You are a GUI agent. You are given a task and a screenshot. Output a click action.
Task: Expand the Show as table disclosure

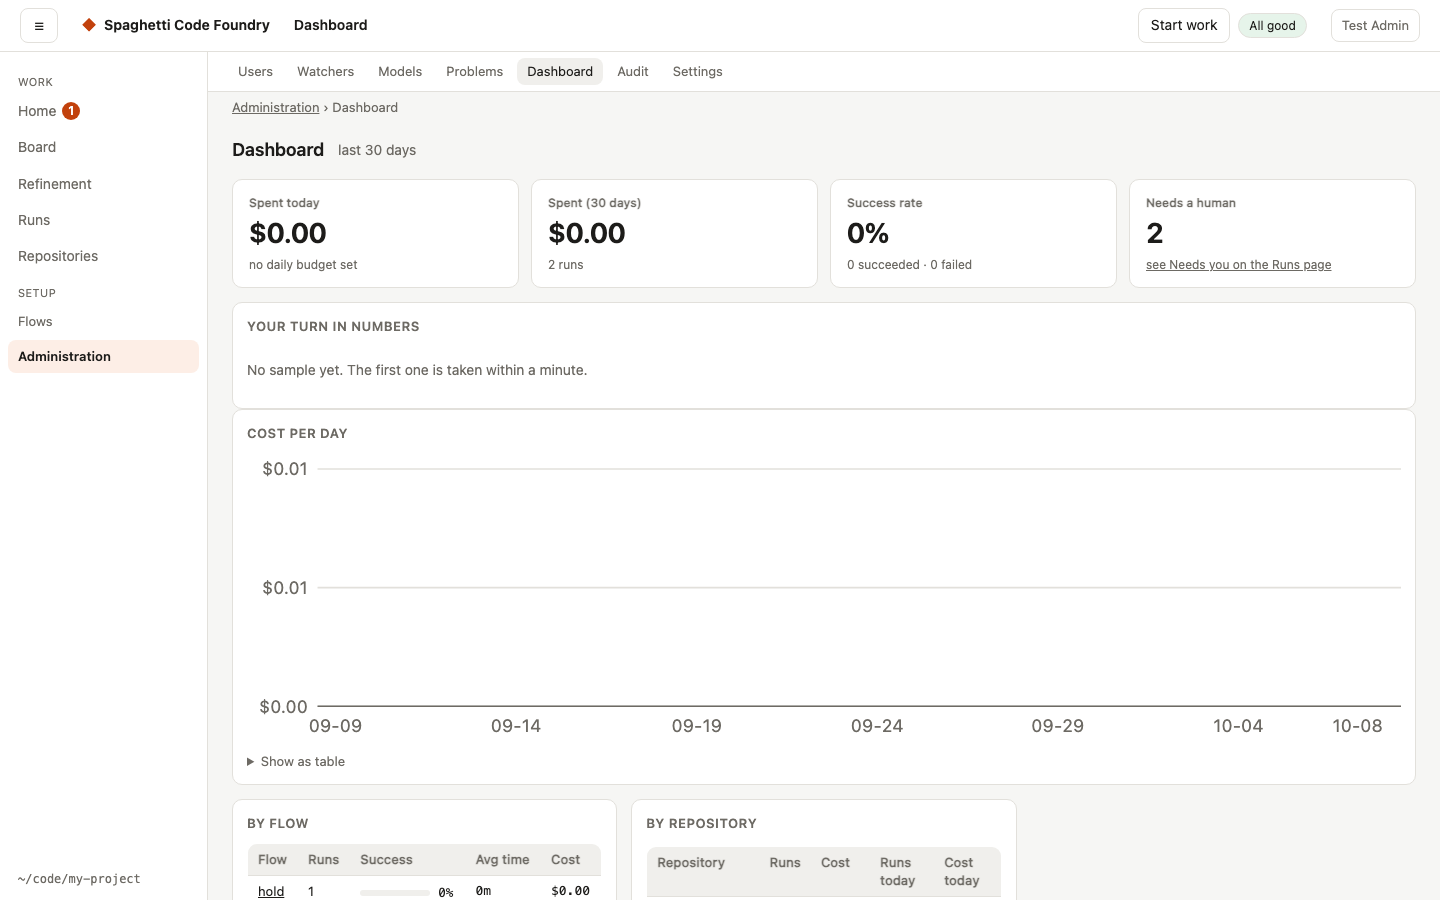[x=296, y=762]
